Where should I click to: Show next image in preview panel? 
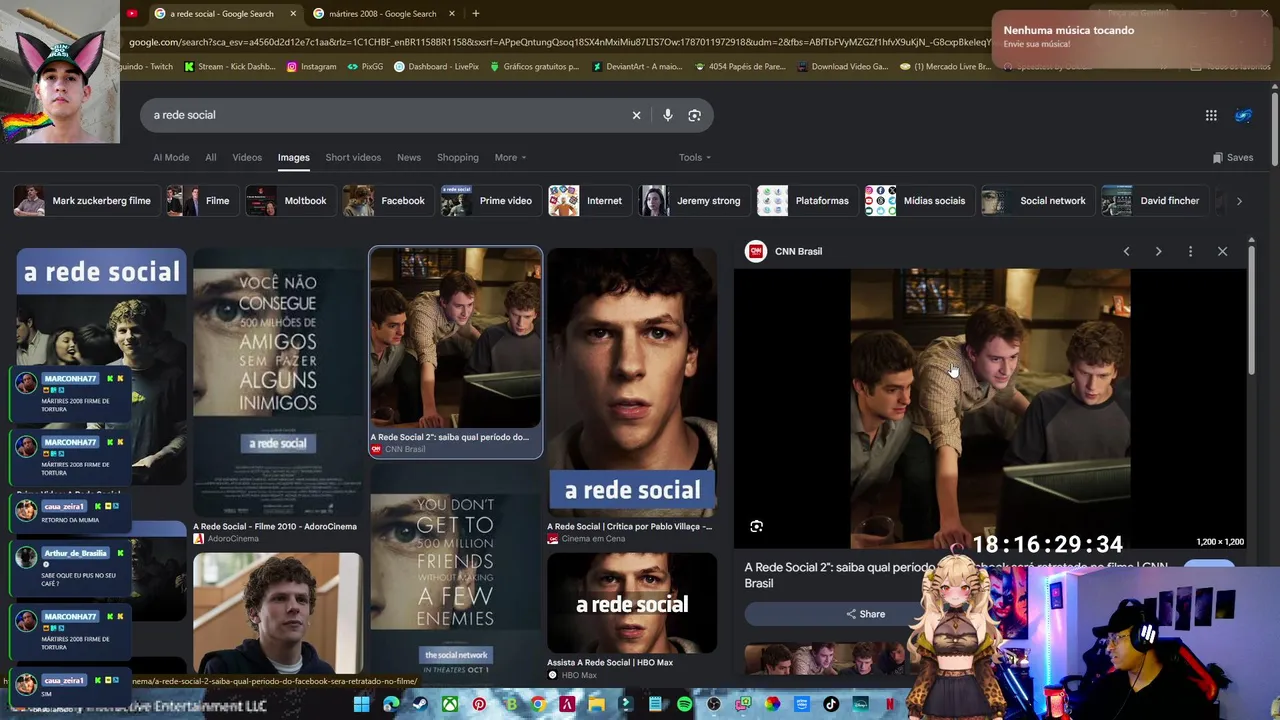coord(1158,251)
